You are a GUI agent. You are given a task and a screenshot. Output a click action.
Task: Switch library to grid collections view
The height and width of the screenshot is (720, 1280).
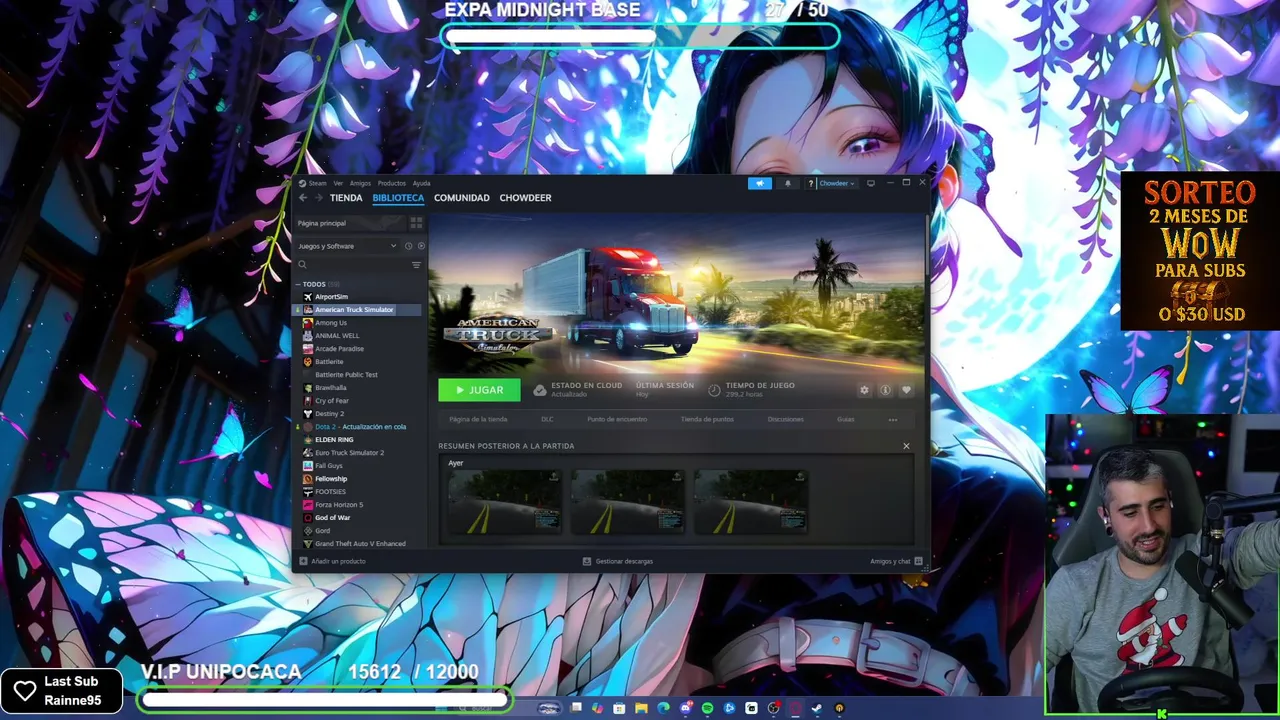[x=416, y=223]
